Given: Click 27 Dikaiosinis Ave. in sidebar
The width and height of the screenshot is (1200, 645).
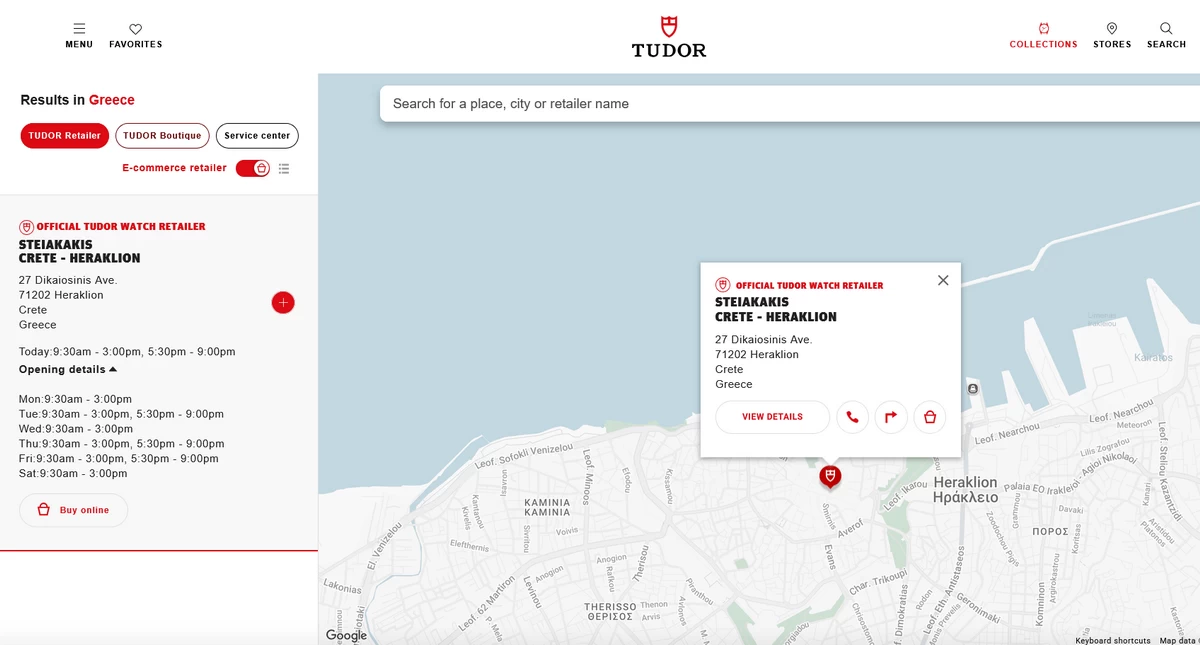Looking at the screenshot, I should point(68,280).
